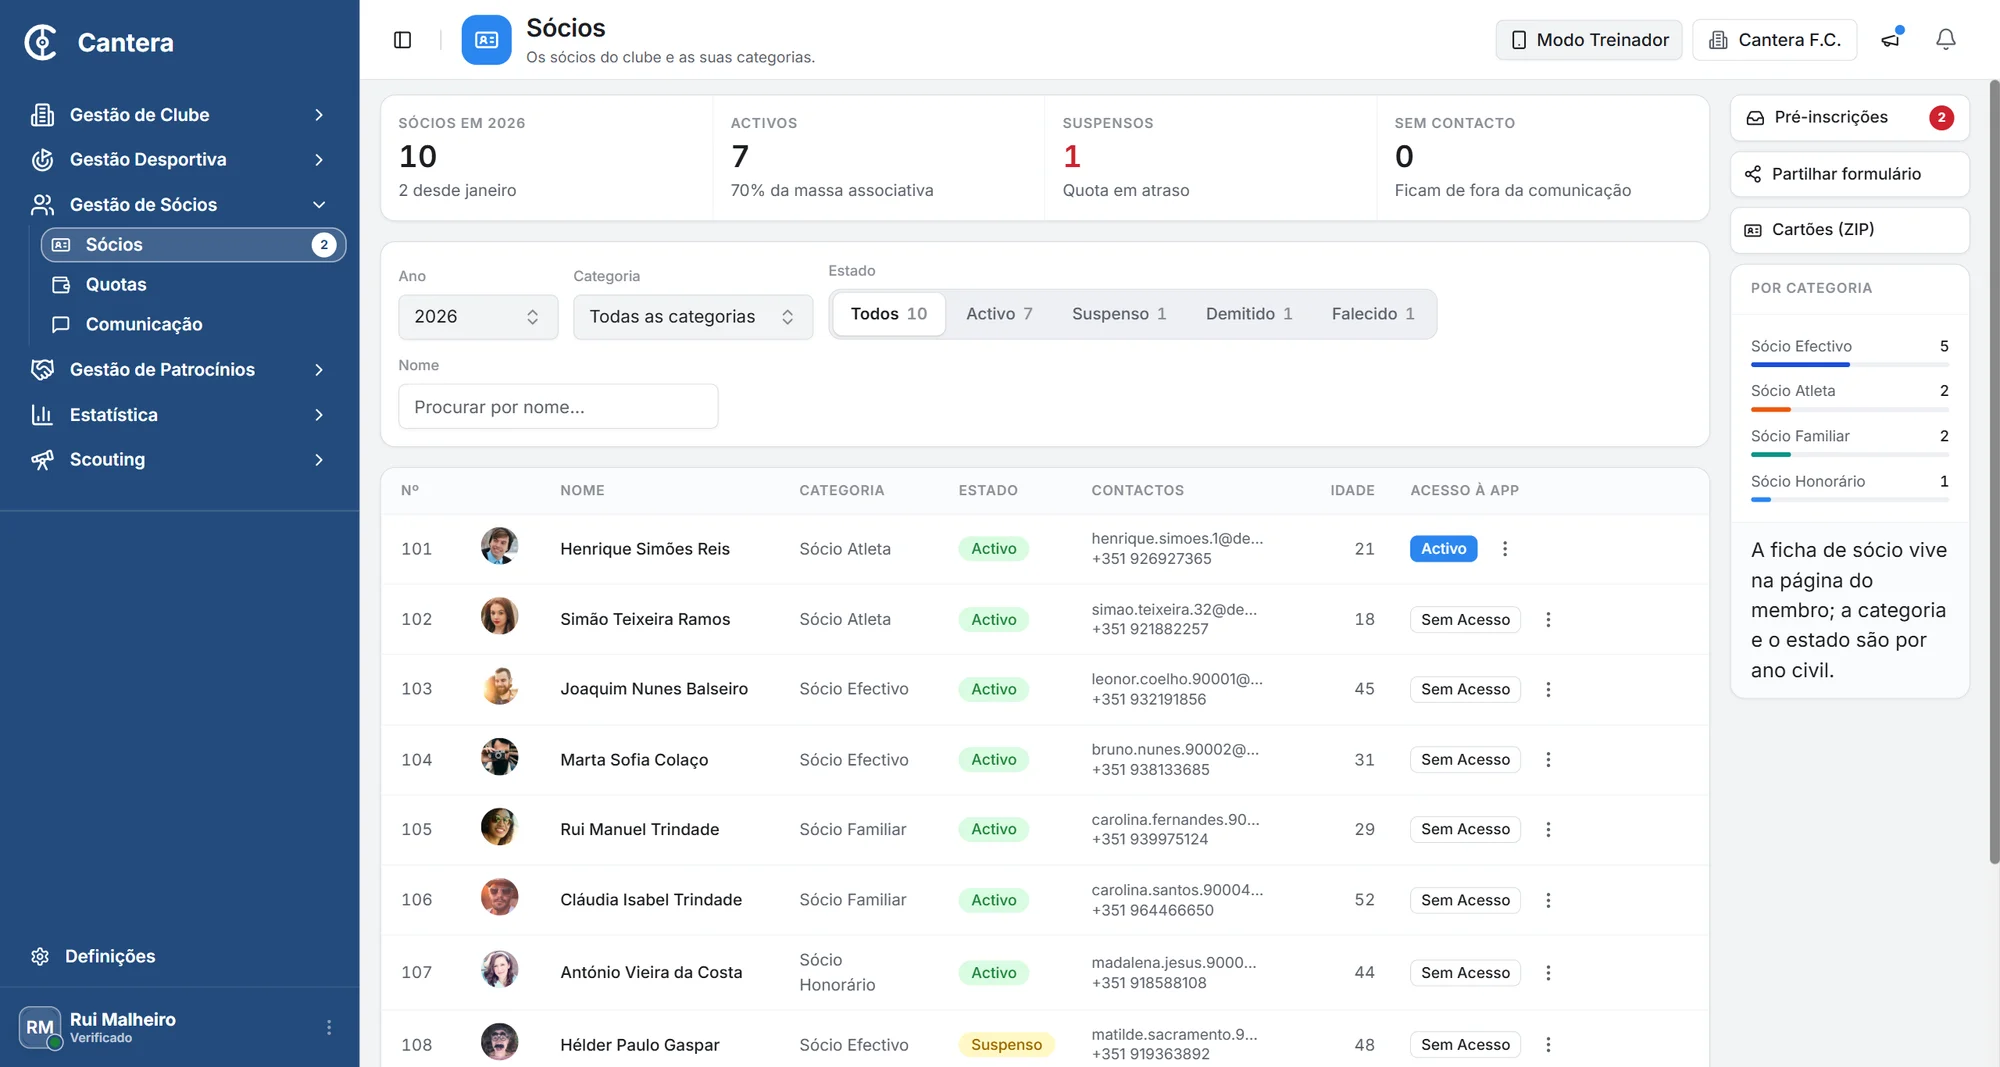The width and height of the screenshot is (2000, 1067).
Task: Toggle the sidebar panel icon
Action: tap(403, 40)
